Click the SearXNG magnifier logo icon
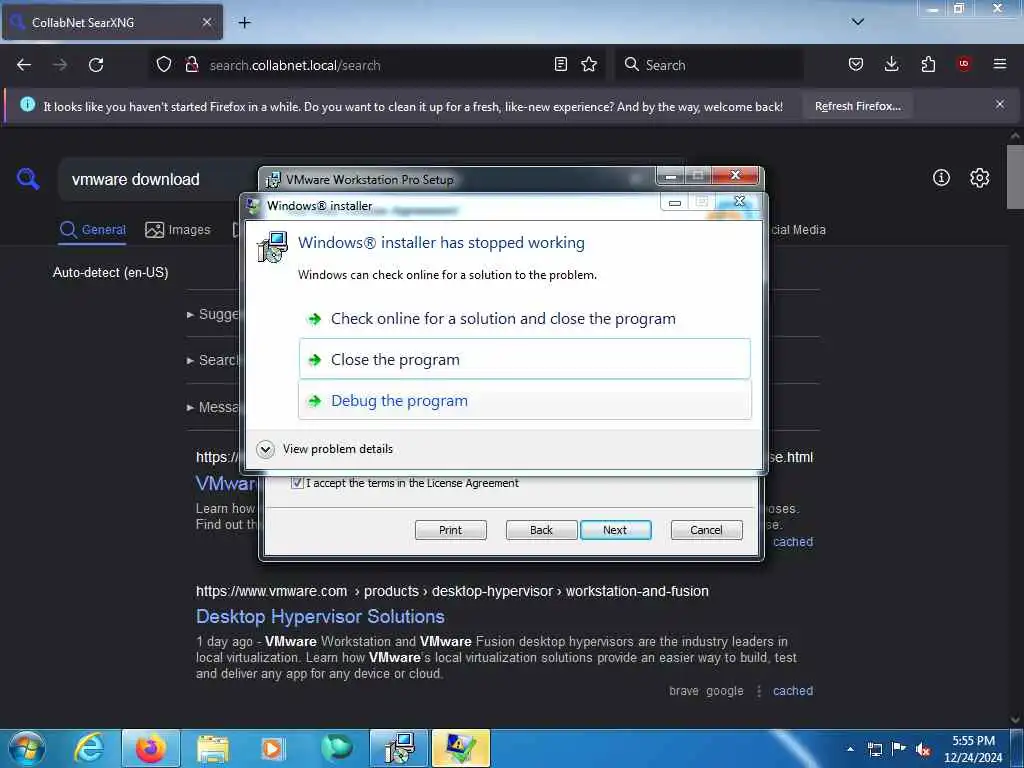 [x=28, y=178]
